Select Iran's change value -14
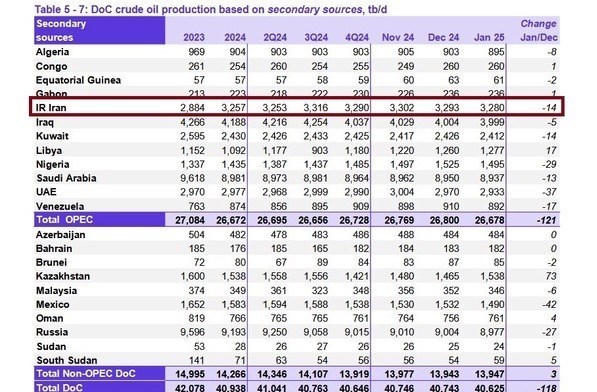 (549, 108)
